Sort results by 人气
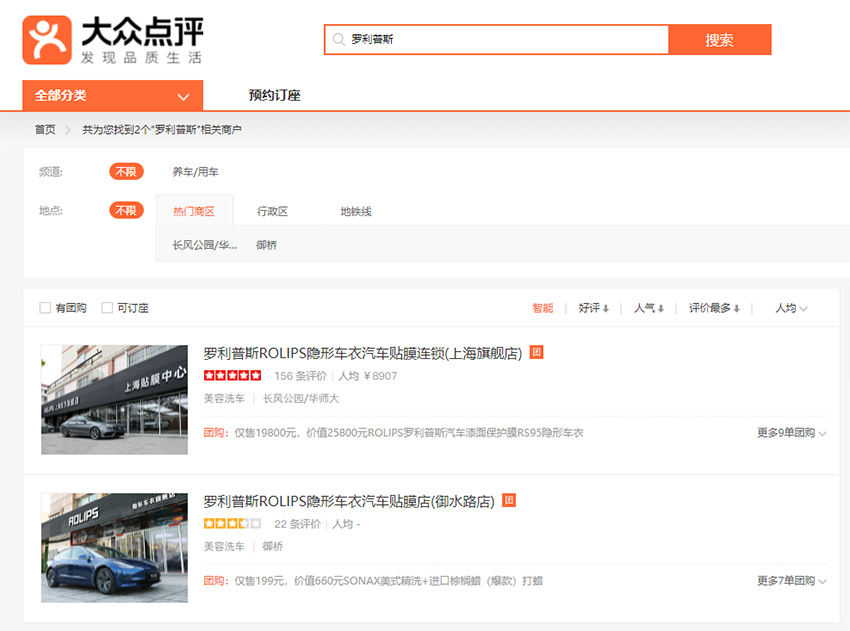The image size is (850, 631). tap(649, 308)
